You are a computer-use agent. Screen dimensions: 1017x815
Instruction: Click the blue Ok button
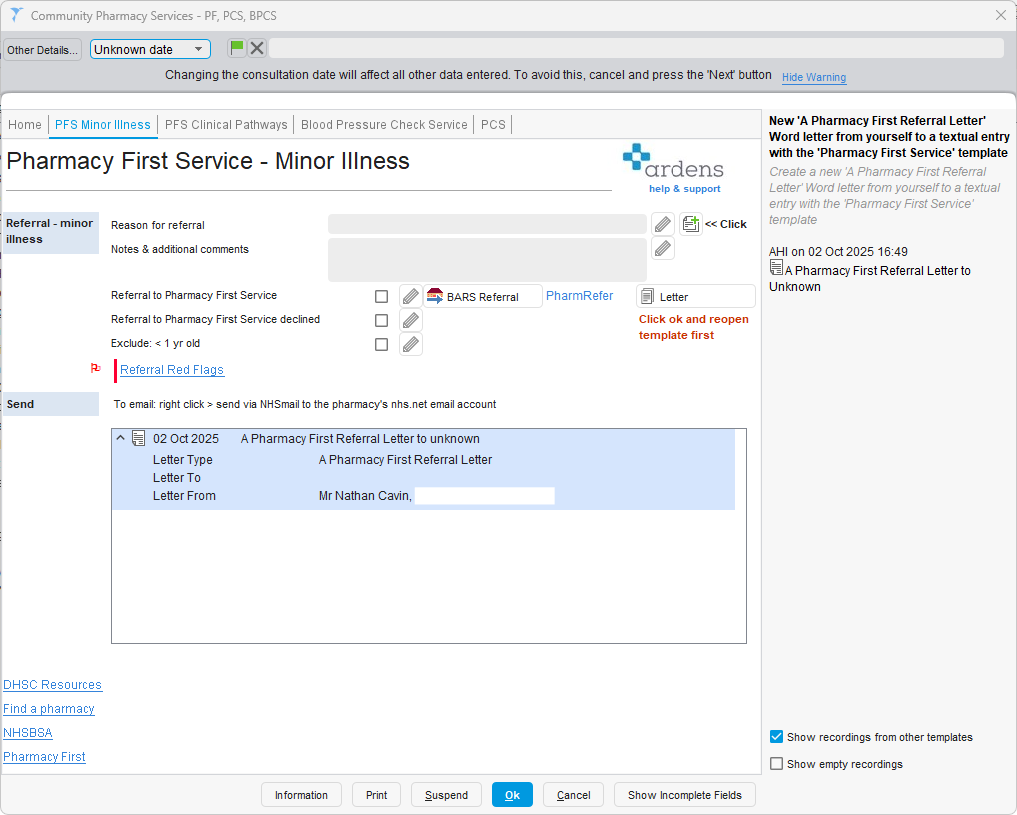click(x=512, y=795)
